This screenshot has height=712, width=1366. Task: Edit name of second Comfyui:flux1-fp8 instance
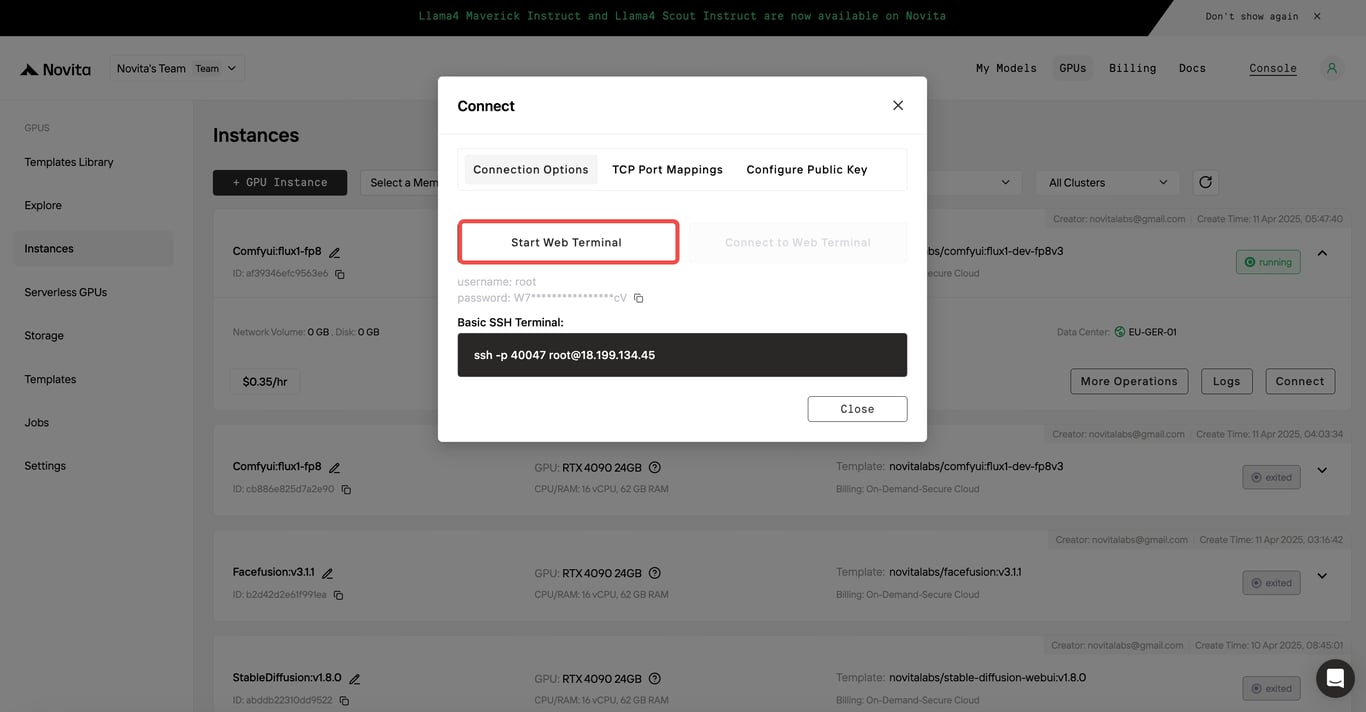click(x=335, y=468)
